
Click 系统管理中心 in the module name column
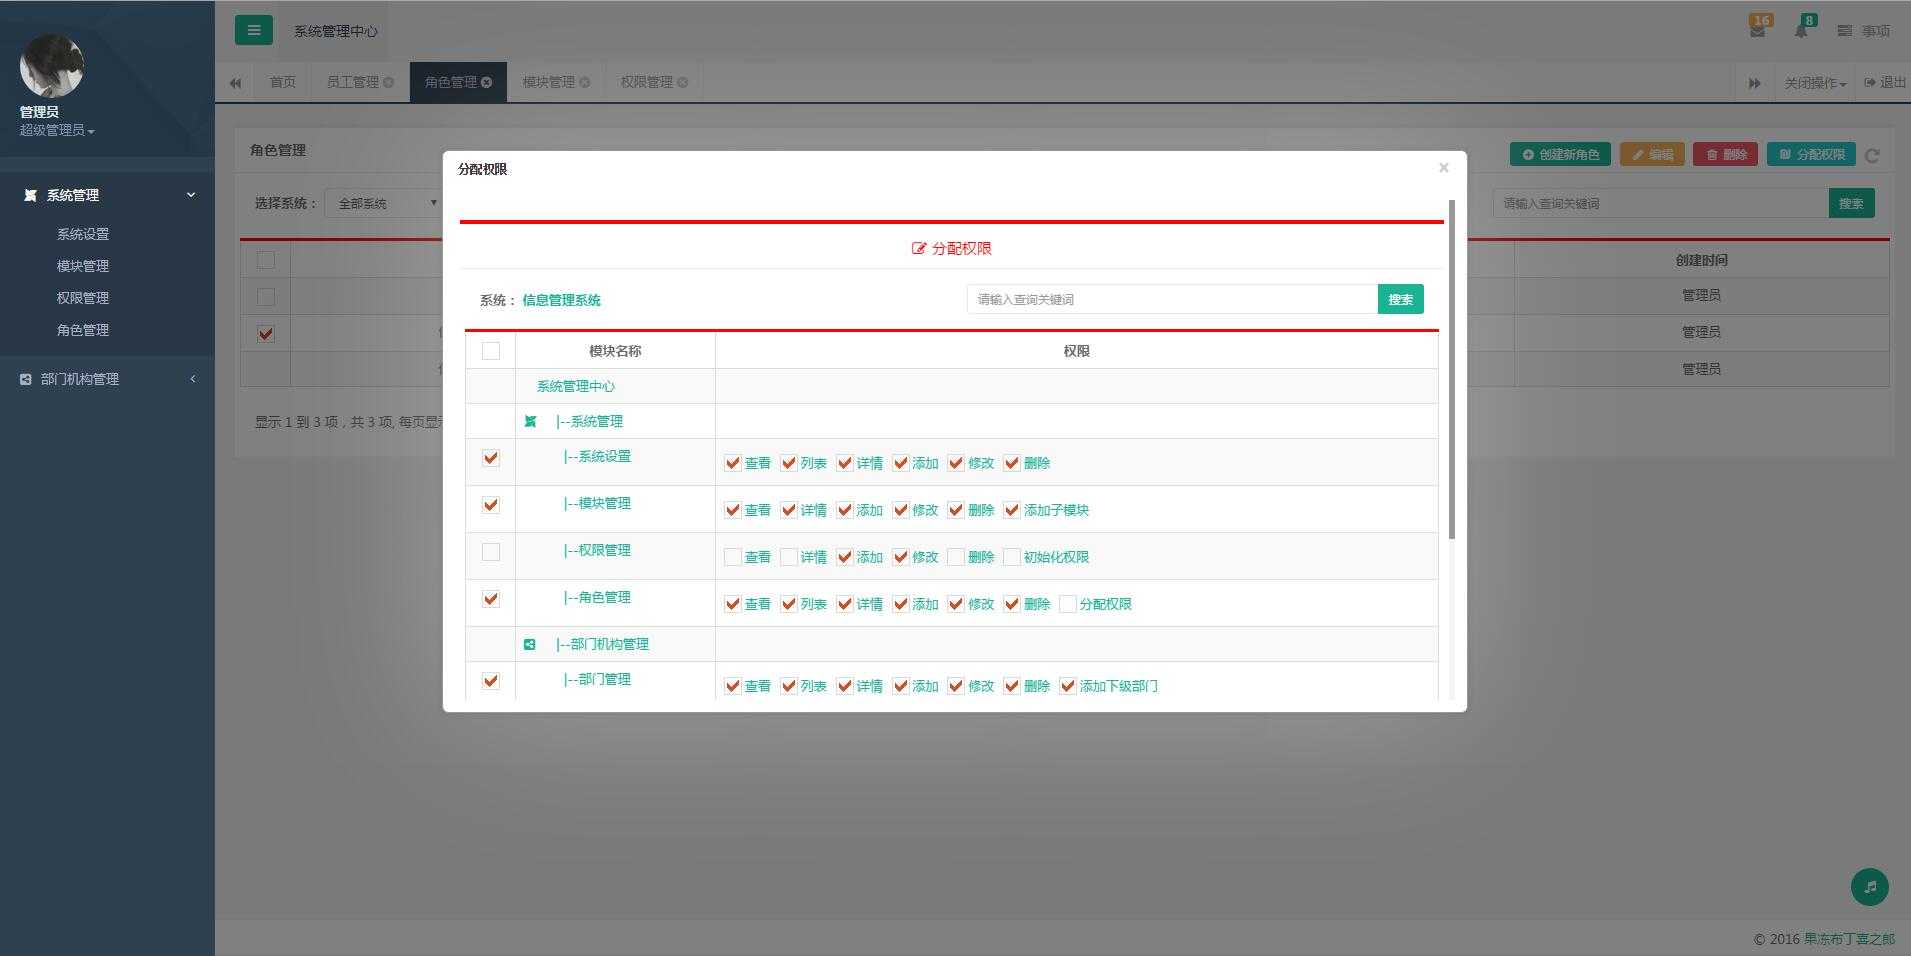(576, 386)
